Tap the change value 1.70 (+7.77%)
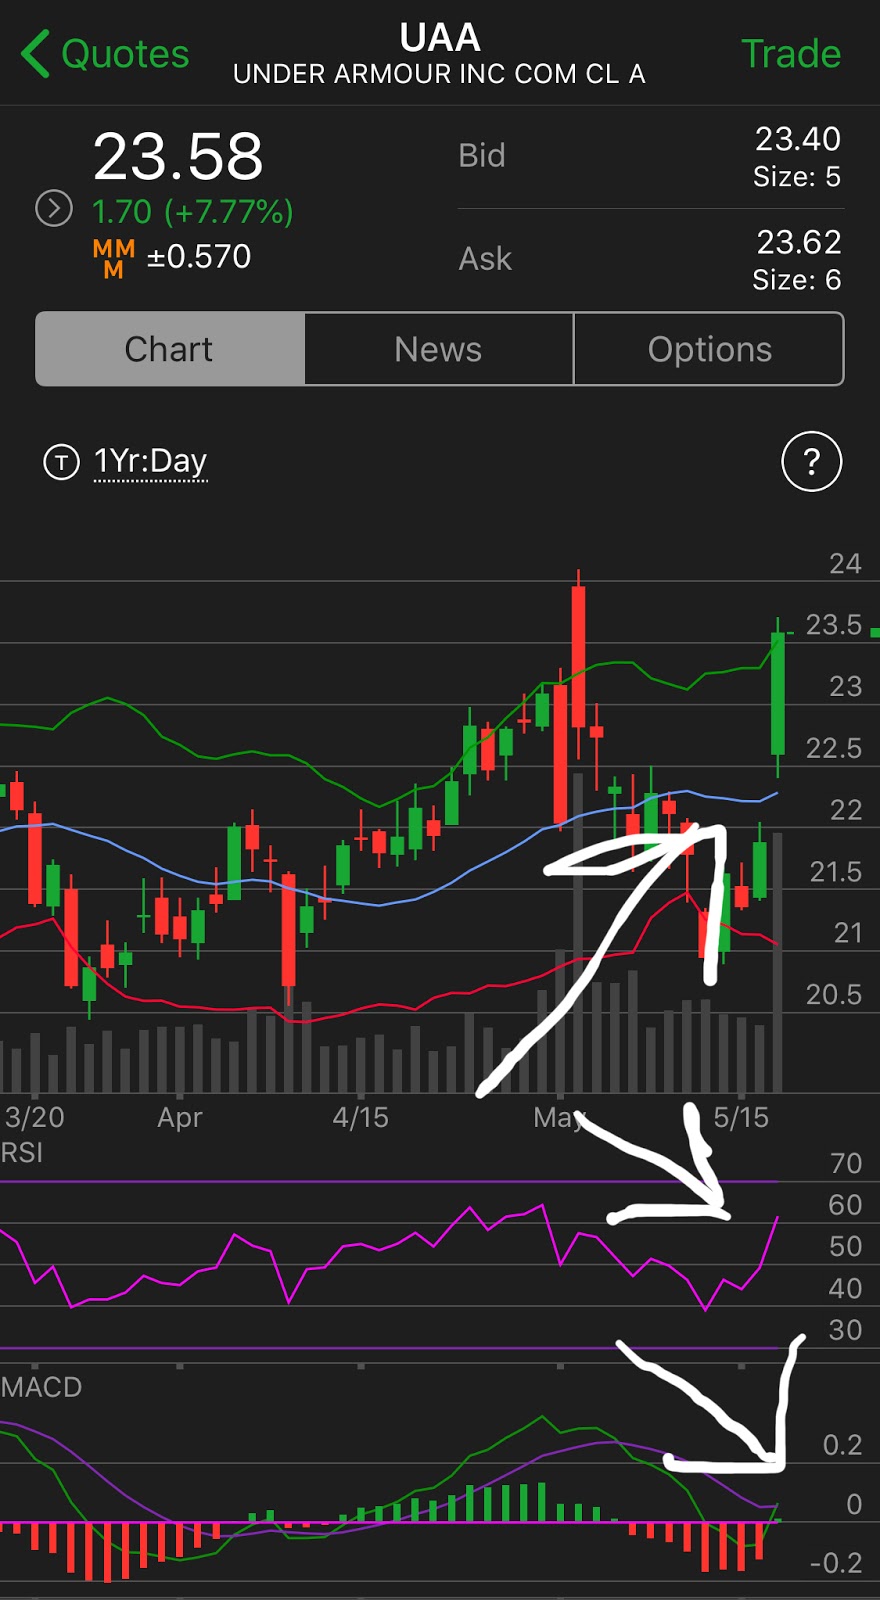 pos(193,212)
